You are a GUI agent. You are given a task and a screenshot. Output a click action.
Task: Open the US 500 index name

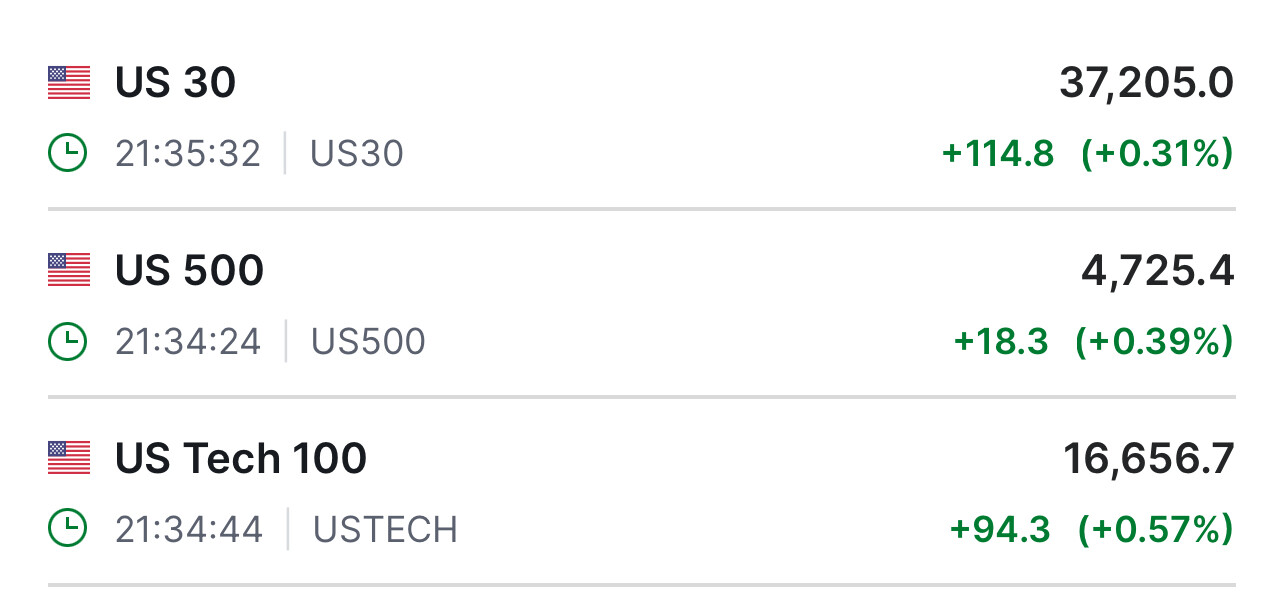tap(189, 270)
